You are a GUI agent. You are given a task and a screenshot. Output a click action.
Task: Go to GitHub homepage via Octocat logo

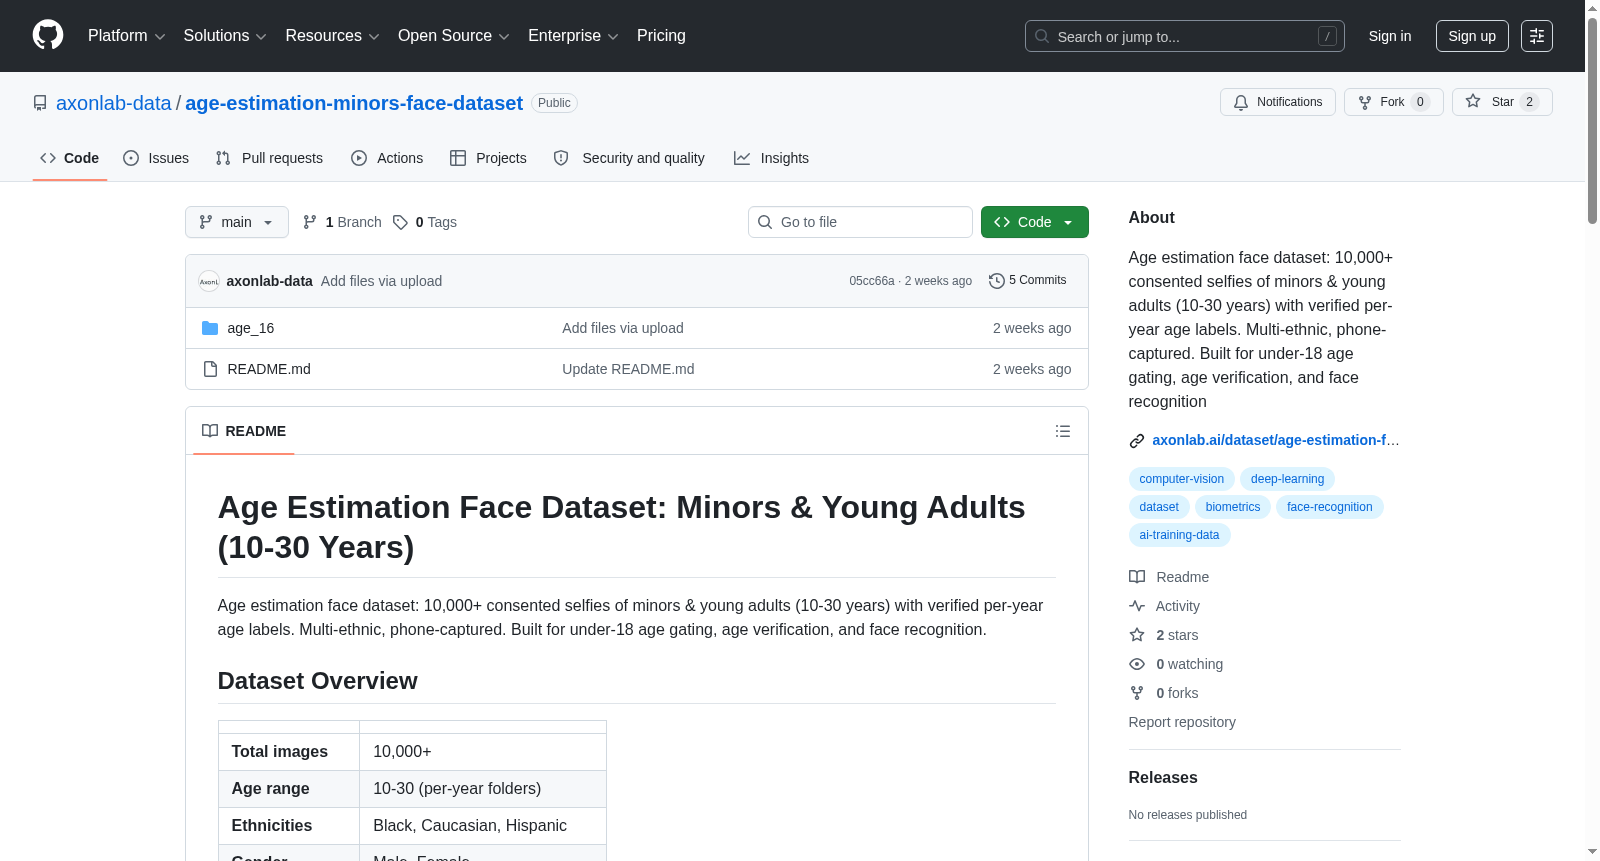48,35
